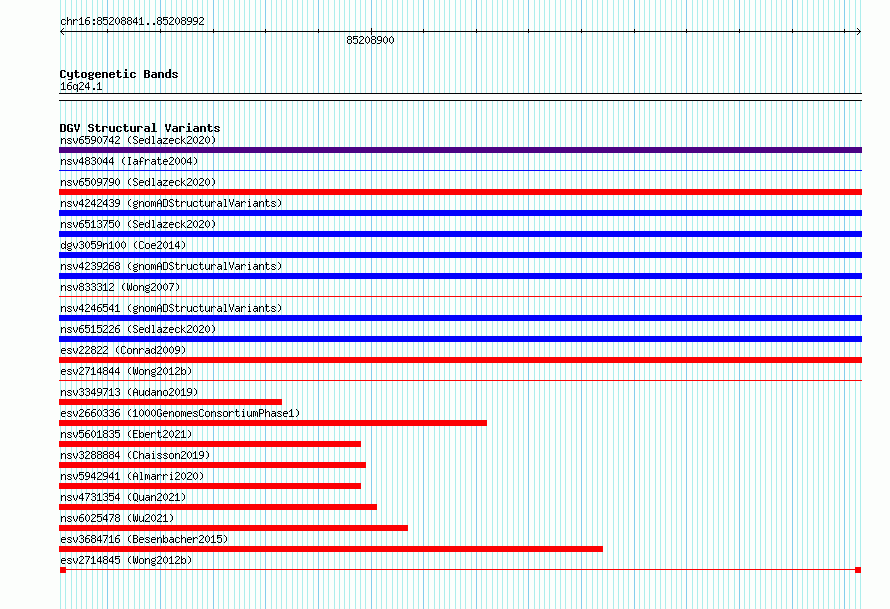Select the blue dgv3059n100 variant bar
Screen dimensions: 890x609
click(460, 255)
